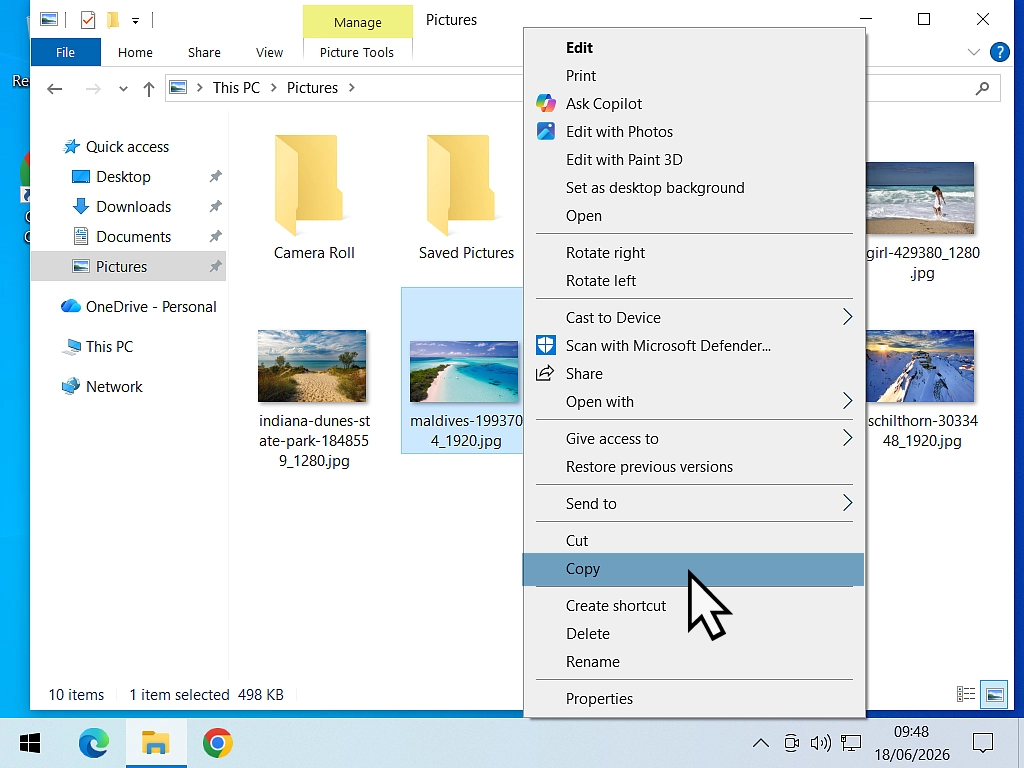Launch Google Chrome from taskbar
1024x768 pixels.
point(217,743)
